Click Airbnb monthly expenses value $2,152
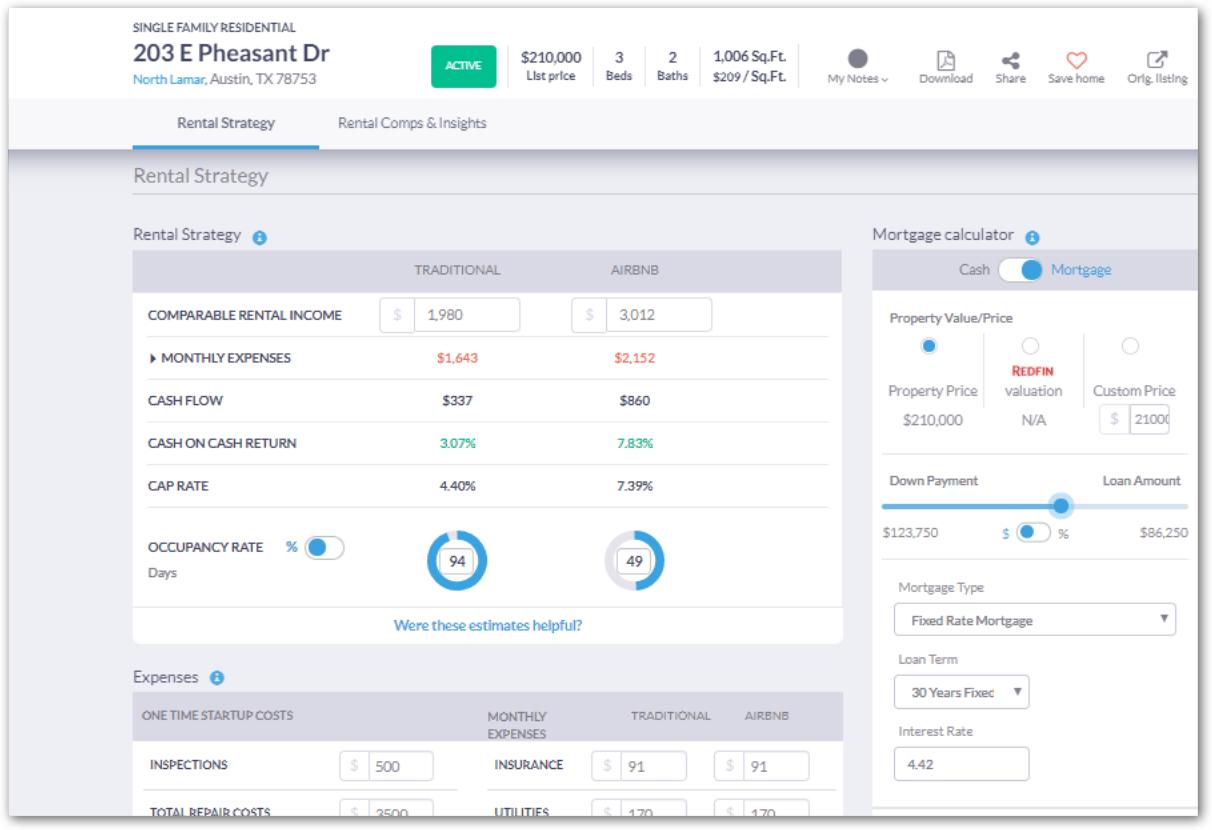The image size is (1212, 830). coord(634,358)
